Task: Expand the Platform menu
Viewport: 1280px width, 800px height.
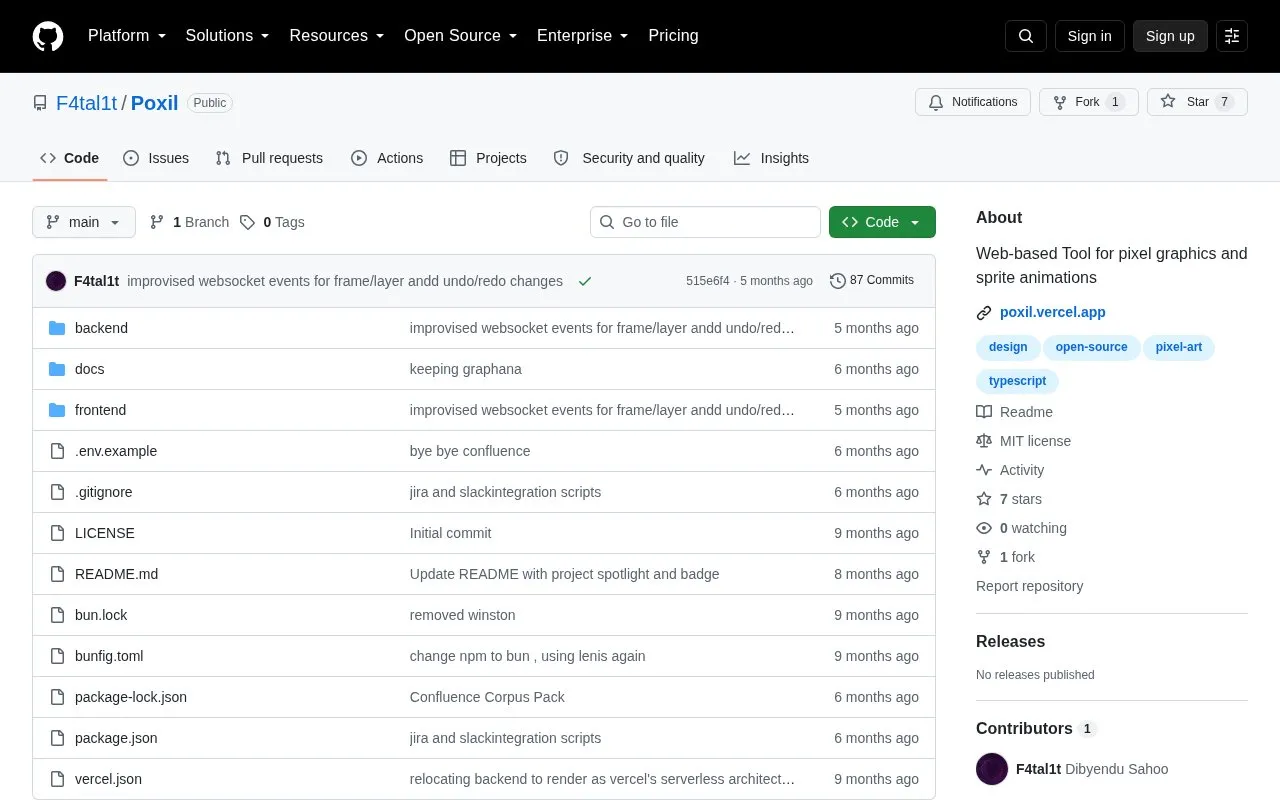Action: click(126, 36)
